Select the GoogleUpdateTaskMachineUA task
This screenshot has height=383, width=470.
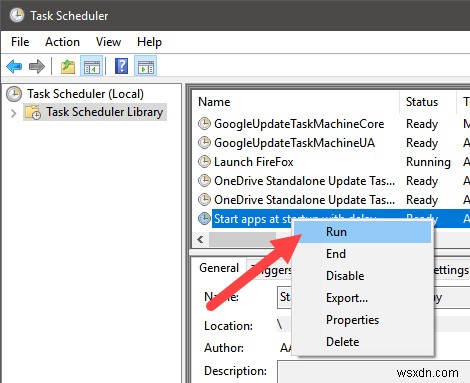click(x=294, y=143)
